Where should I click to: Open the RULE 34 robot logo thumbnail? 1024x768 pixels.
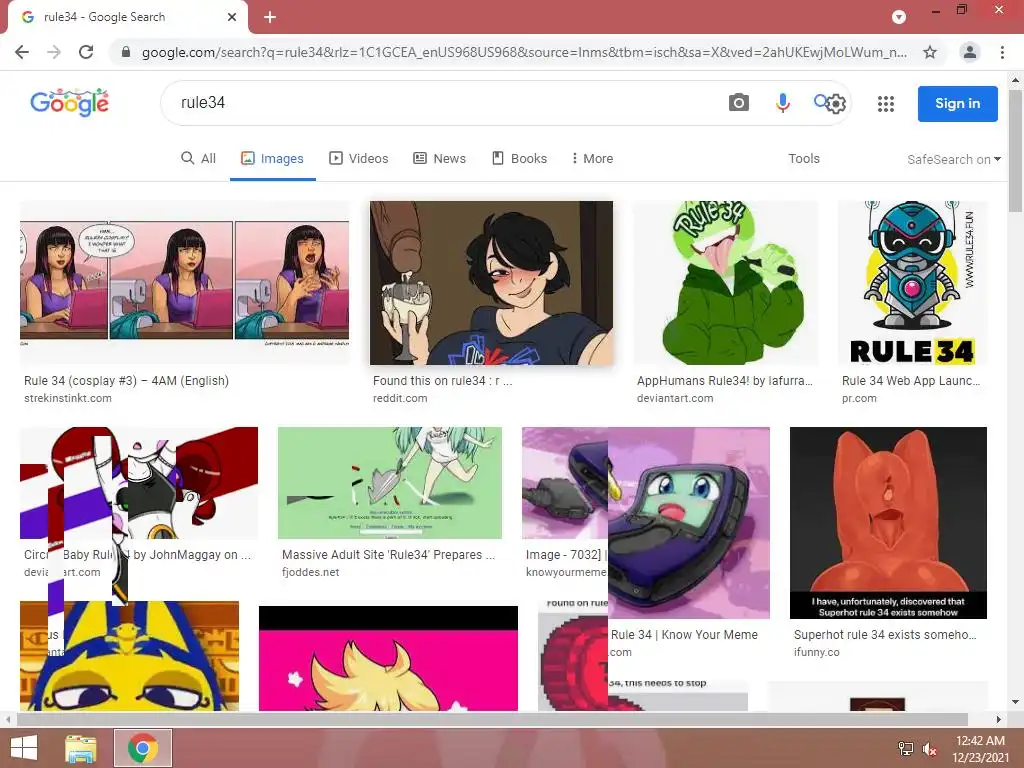tap(912, 283)
